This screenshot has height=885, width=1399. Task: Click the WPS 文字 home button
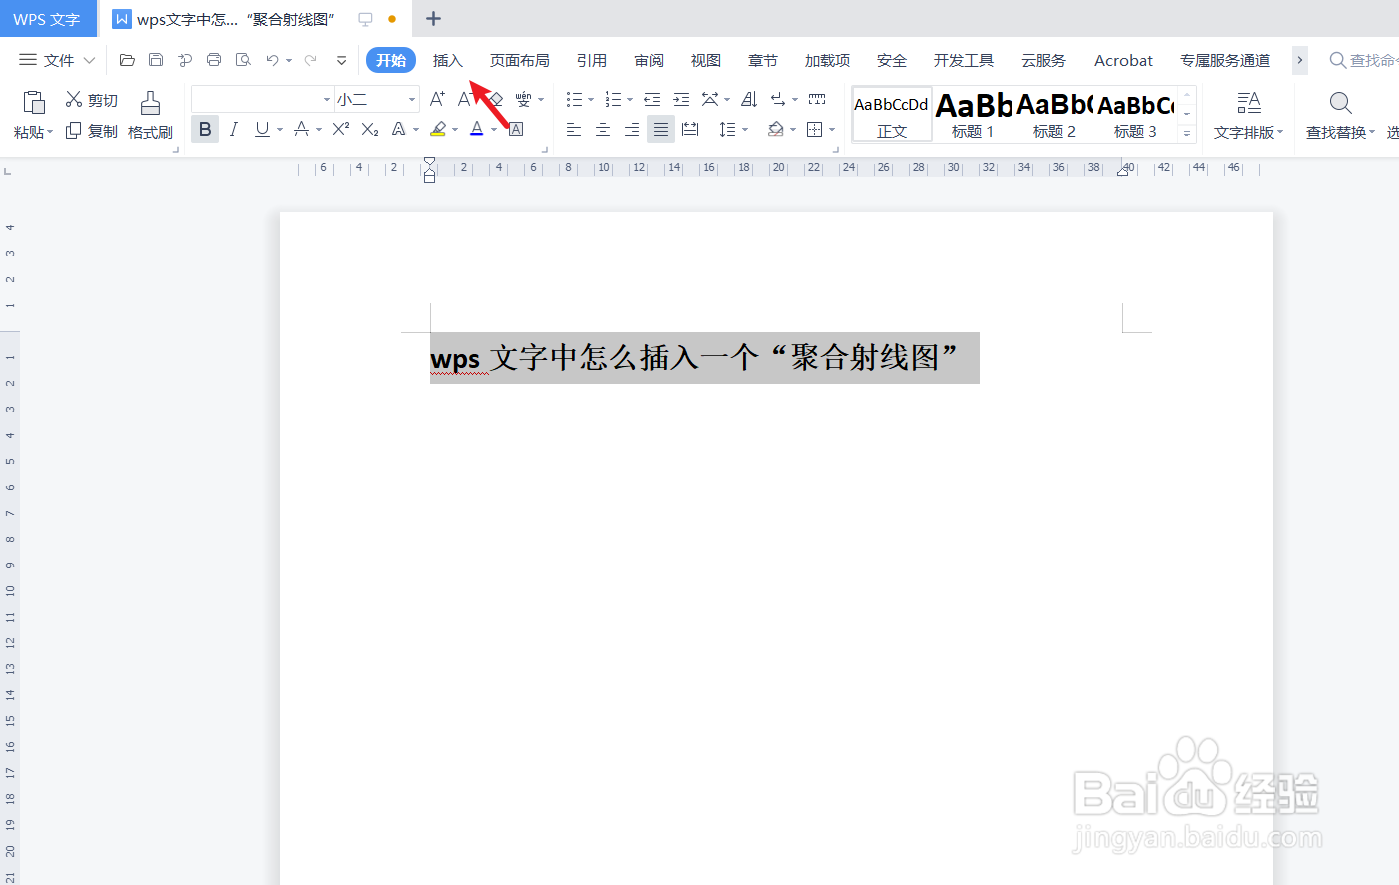click(48, 19)
